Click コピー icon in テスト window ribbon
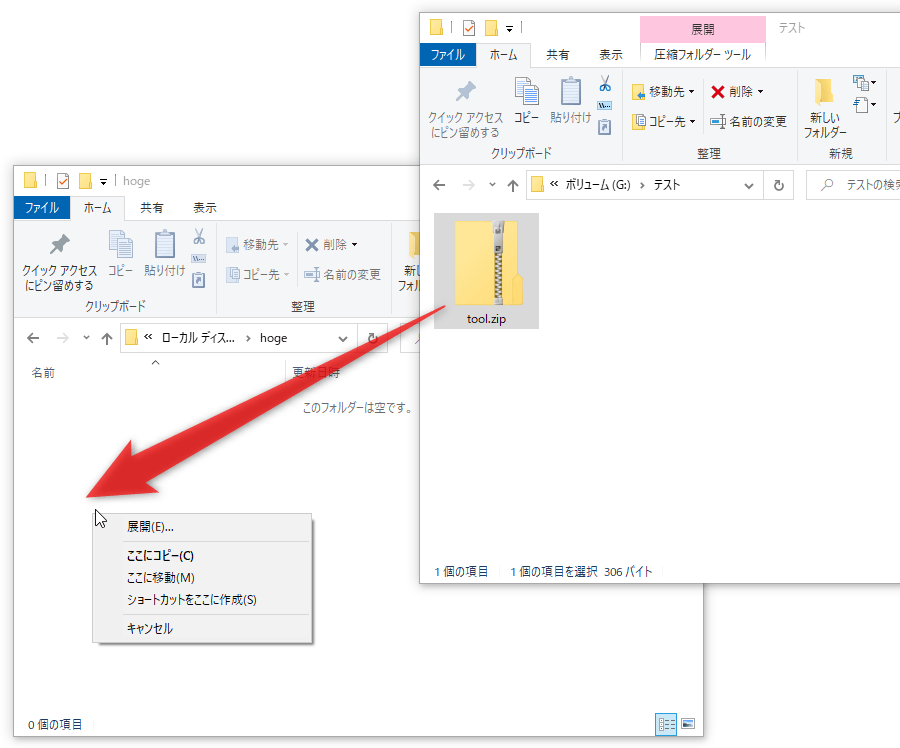The width and height of the screenshot is (900, 748). [526, 101]
